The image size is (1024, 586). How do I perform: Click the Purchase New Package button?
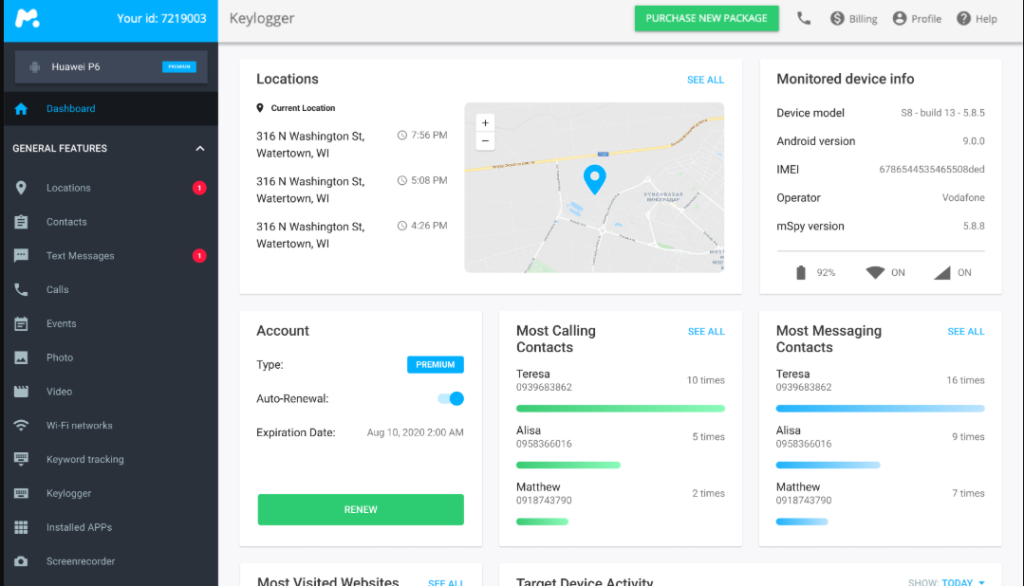click(x=706, y=18)
